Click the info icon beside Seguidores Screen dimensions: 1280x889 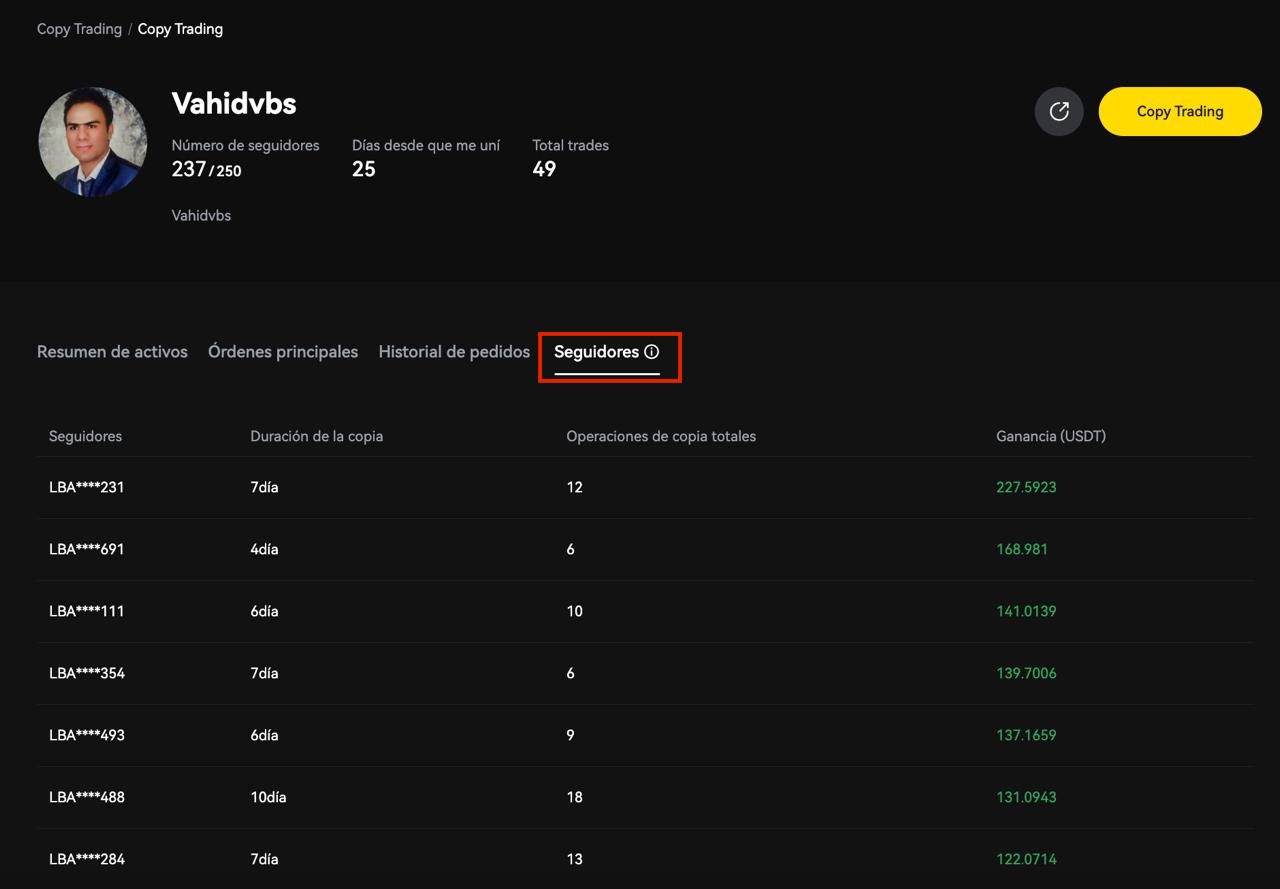652,352
